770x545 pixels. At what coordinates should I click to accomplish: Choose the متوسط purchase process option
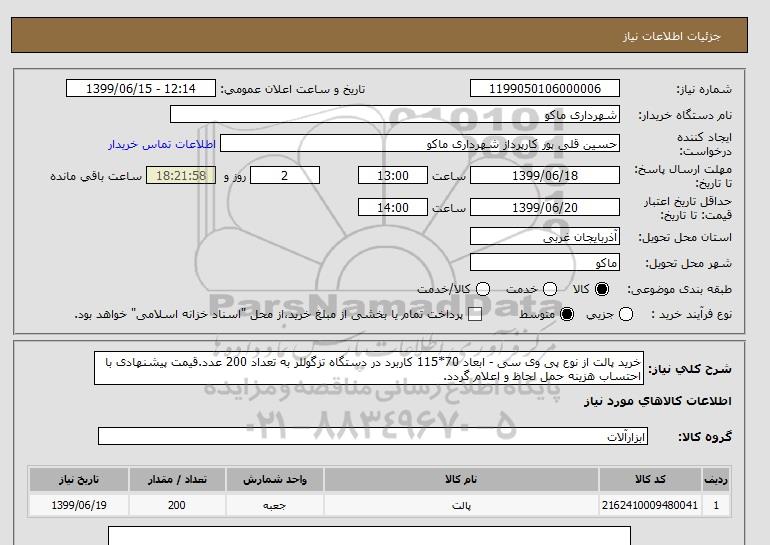(x=567, y=314)
